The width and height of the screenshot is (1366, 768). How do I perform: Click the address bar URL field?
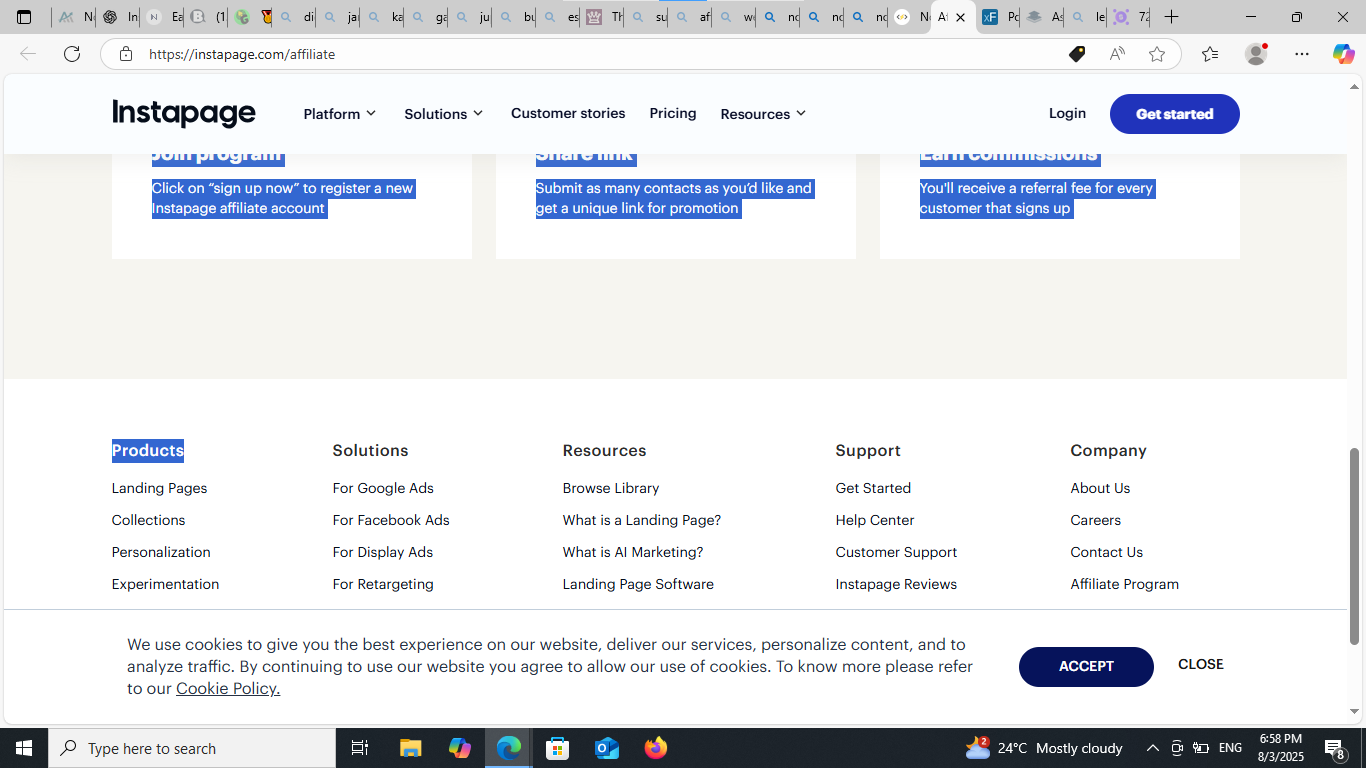click(600, 54)
